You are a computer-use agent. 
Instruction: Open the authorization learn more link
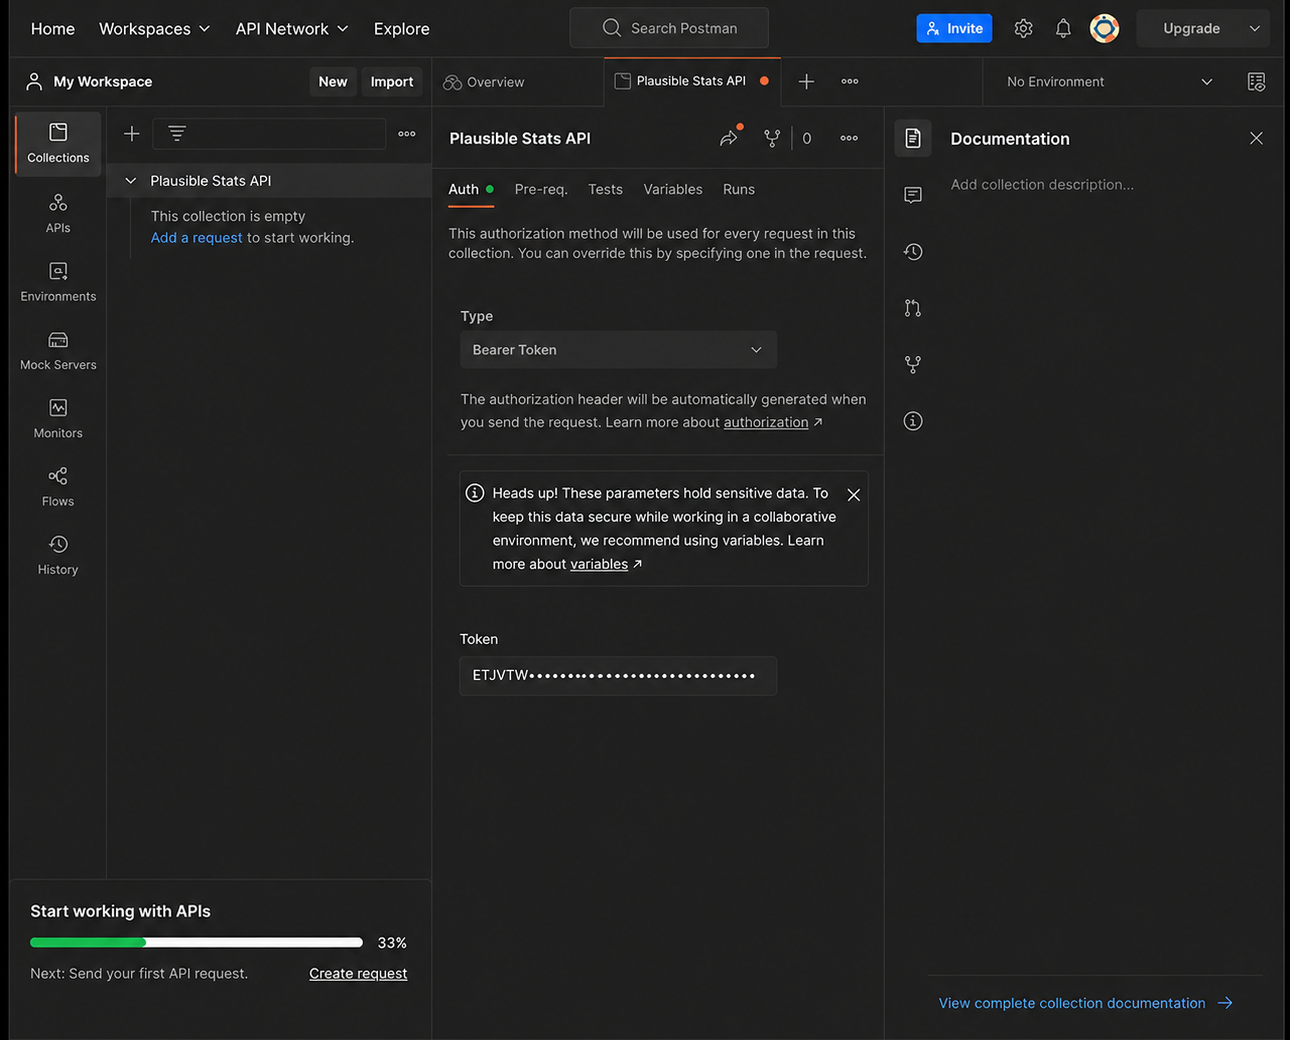766,422
